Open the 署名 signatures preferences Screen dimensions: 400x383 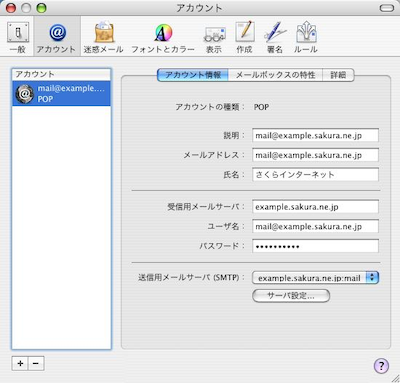[275, 37]
